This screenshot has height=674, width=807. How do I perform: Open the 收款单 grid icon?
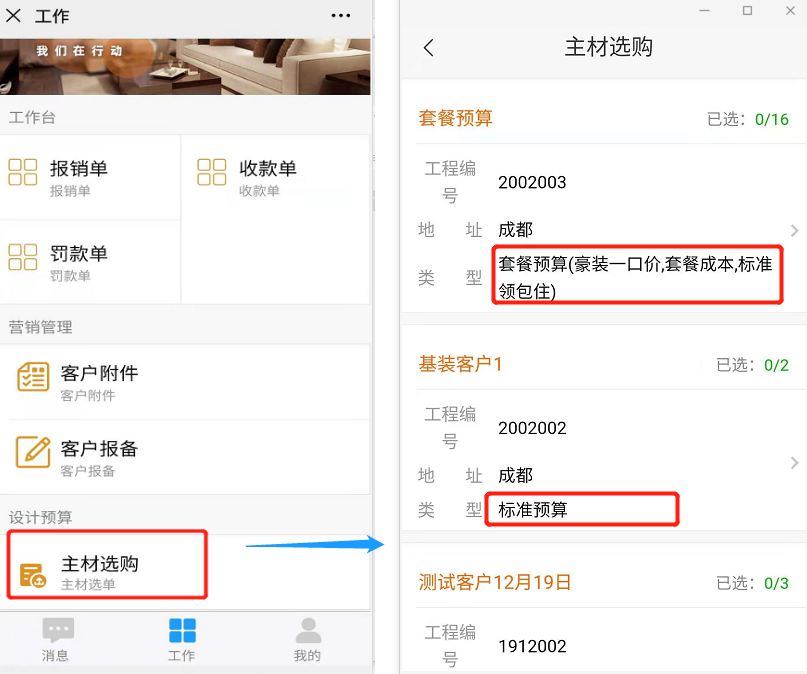(x=211, y=172)
